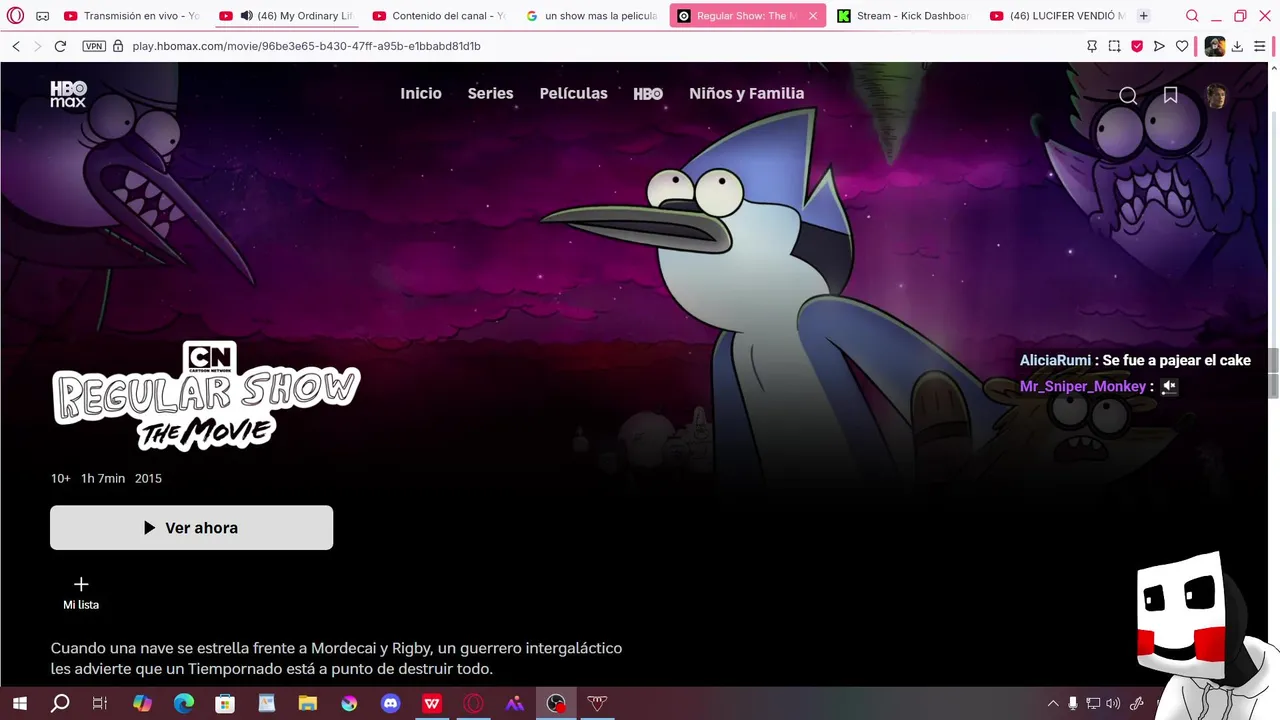Open Opera browser from taskbar

pyautogui.click(x=473, y=704)
